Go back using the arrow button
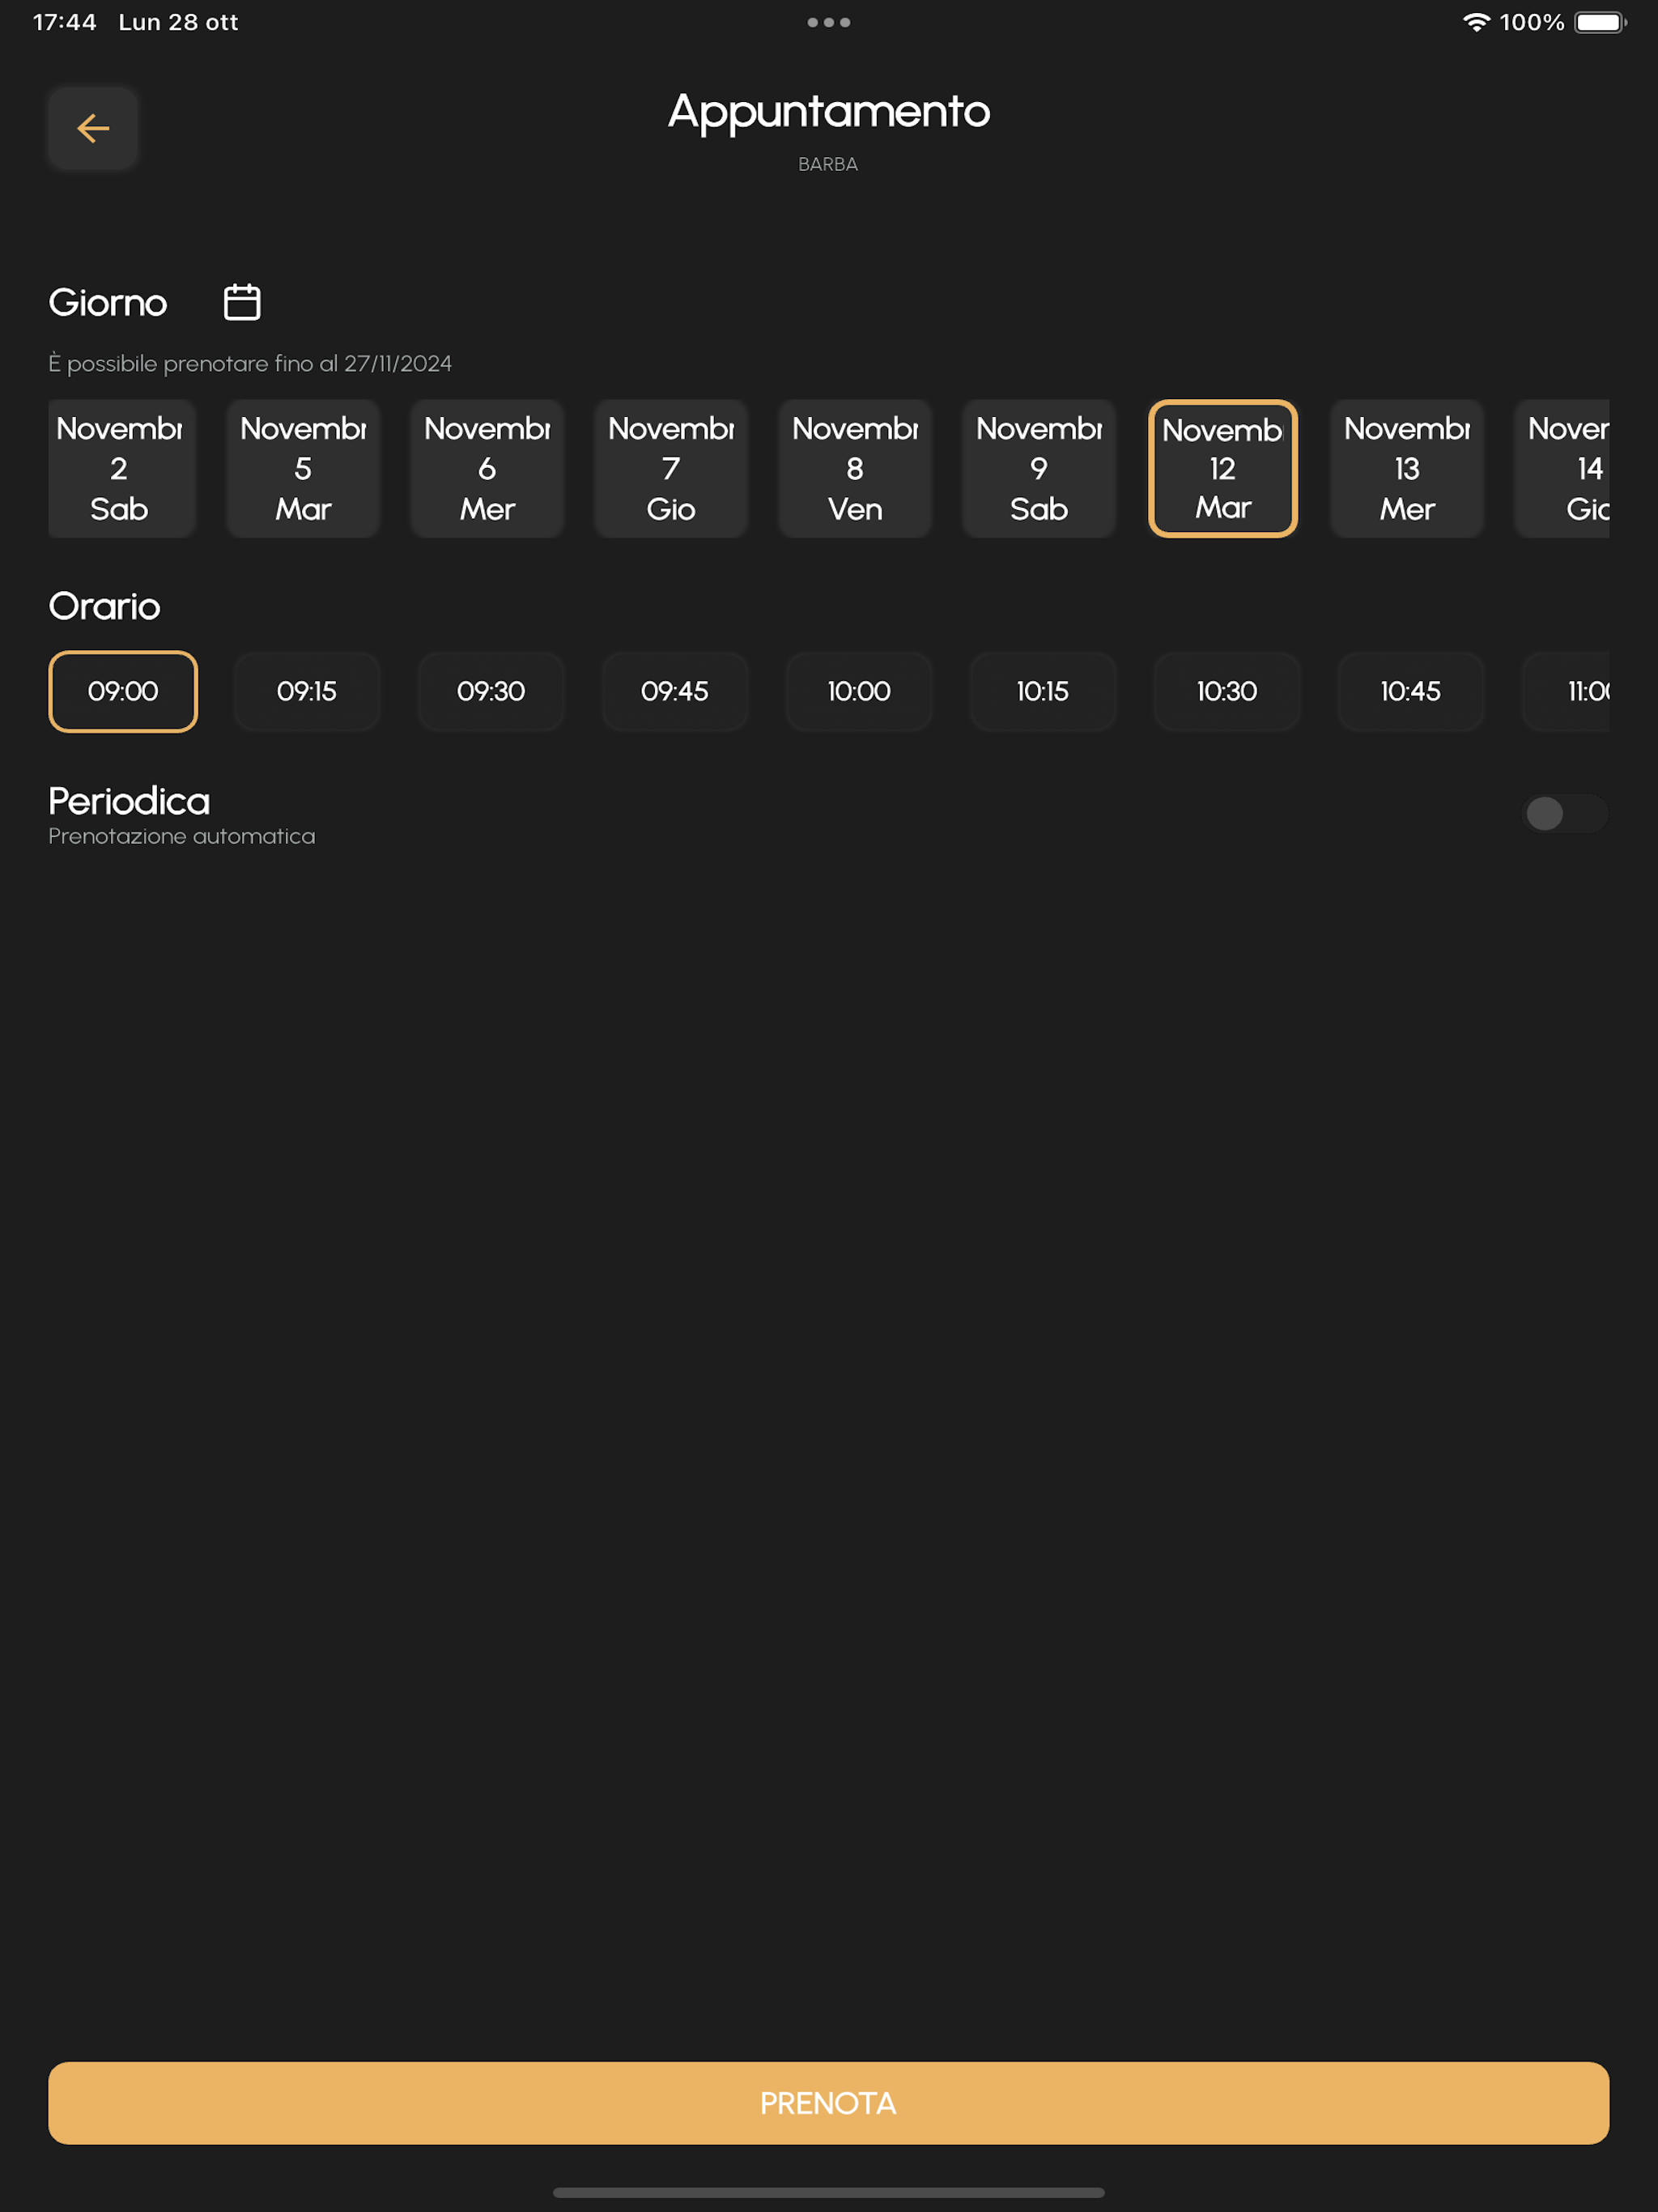This screenshot has width=1658, height=2212. 93,128
